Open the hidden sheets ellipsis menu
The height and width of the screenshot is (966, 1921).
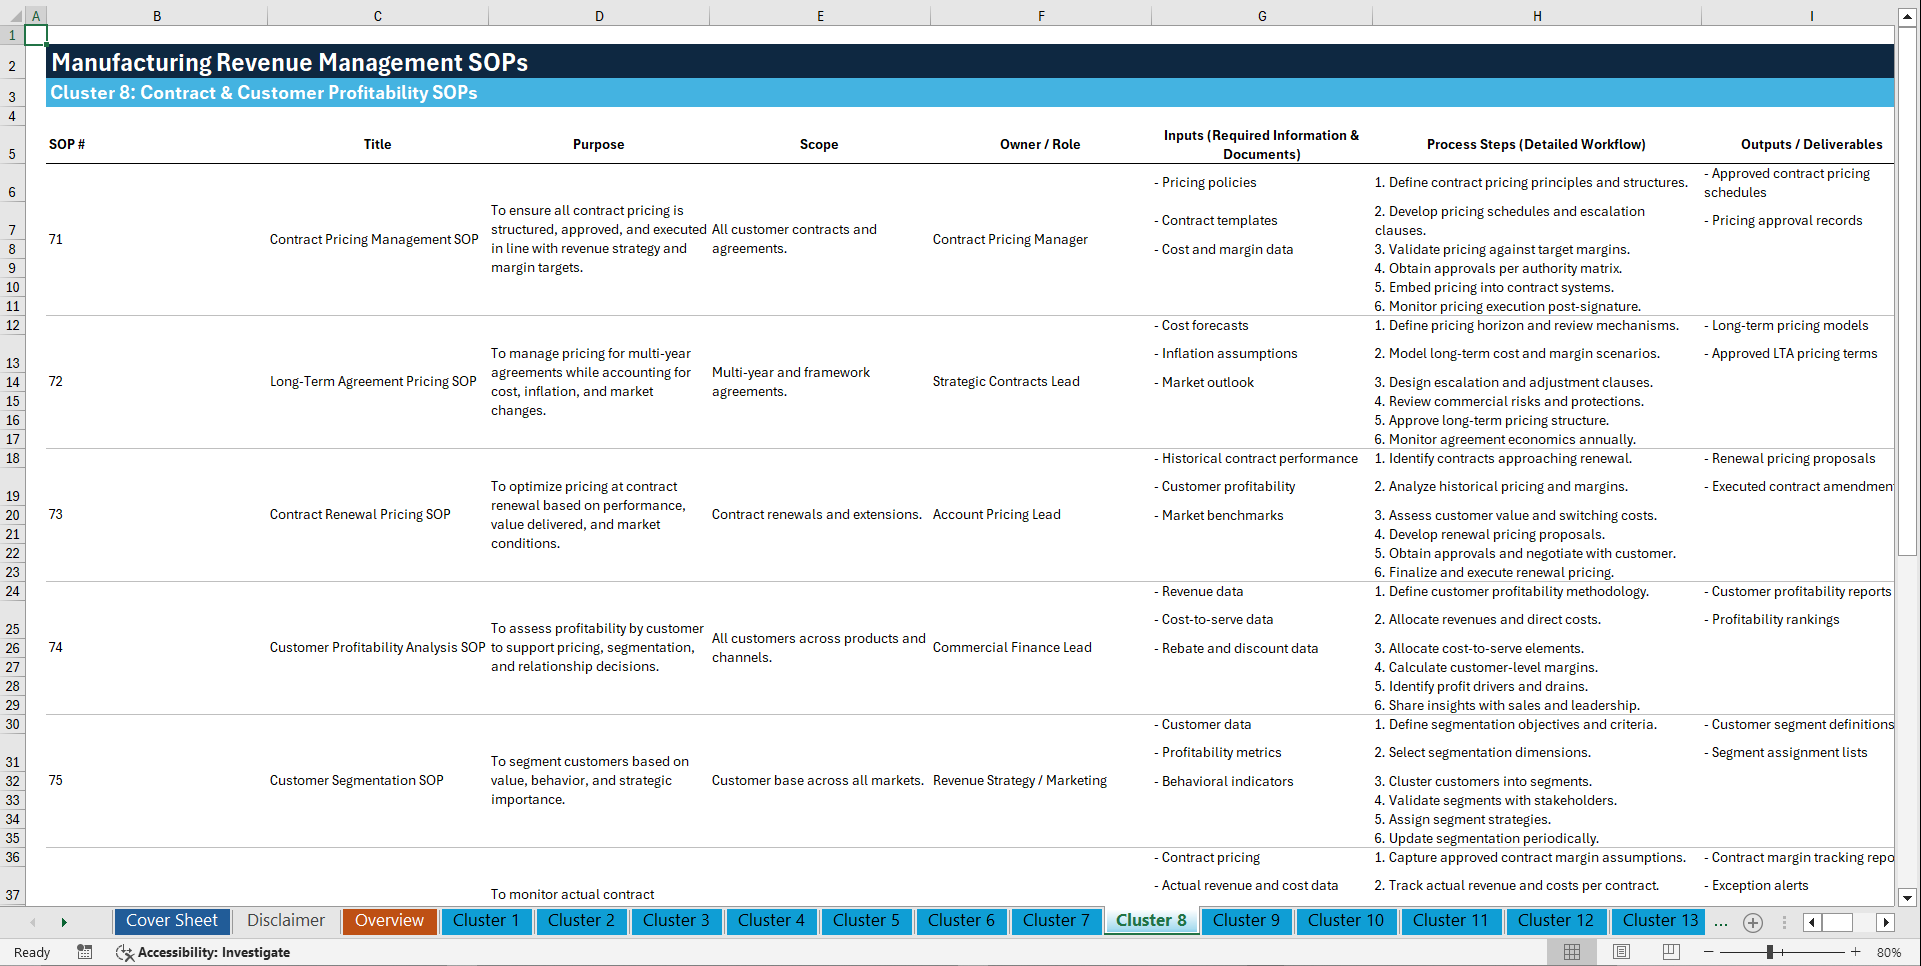(1721, 922)
